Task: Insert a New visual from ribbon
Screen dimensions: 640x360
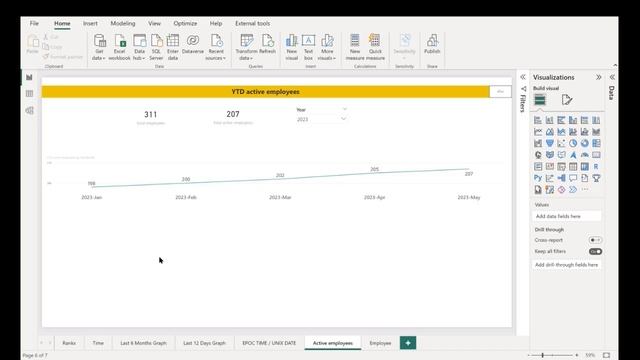Action: coord(291,47)
